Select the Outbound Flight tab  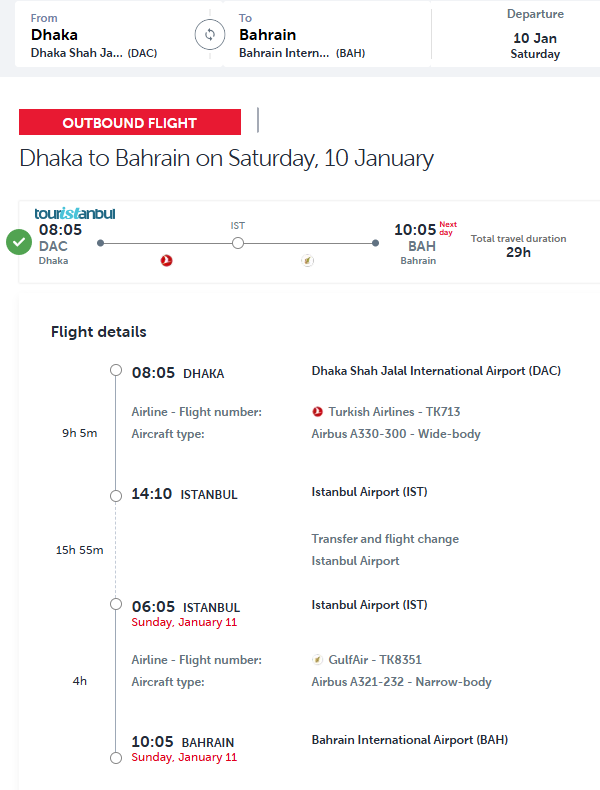pyautogui.click(x=130, y=123)
